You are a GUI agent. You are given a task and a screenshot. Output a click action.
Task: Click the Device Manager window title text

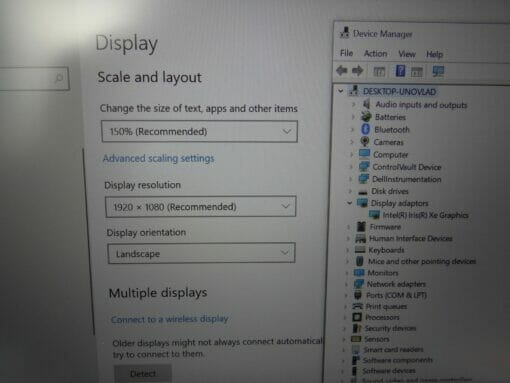(383, 34)
